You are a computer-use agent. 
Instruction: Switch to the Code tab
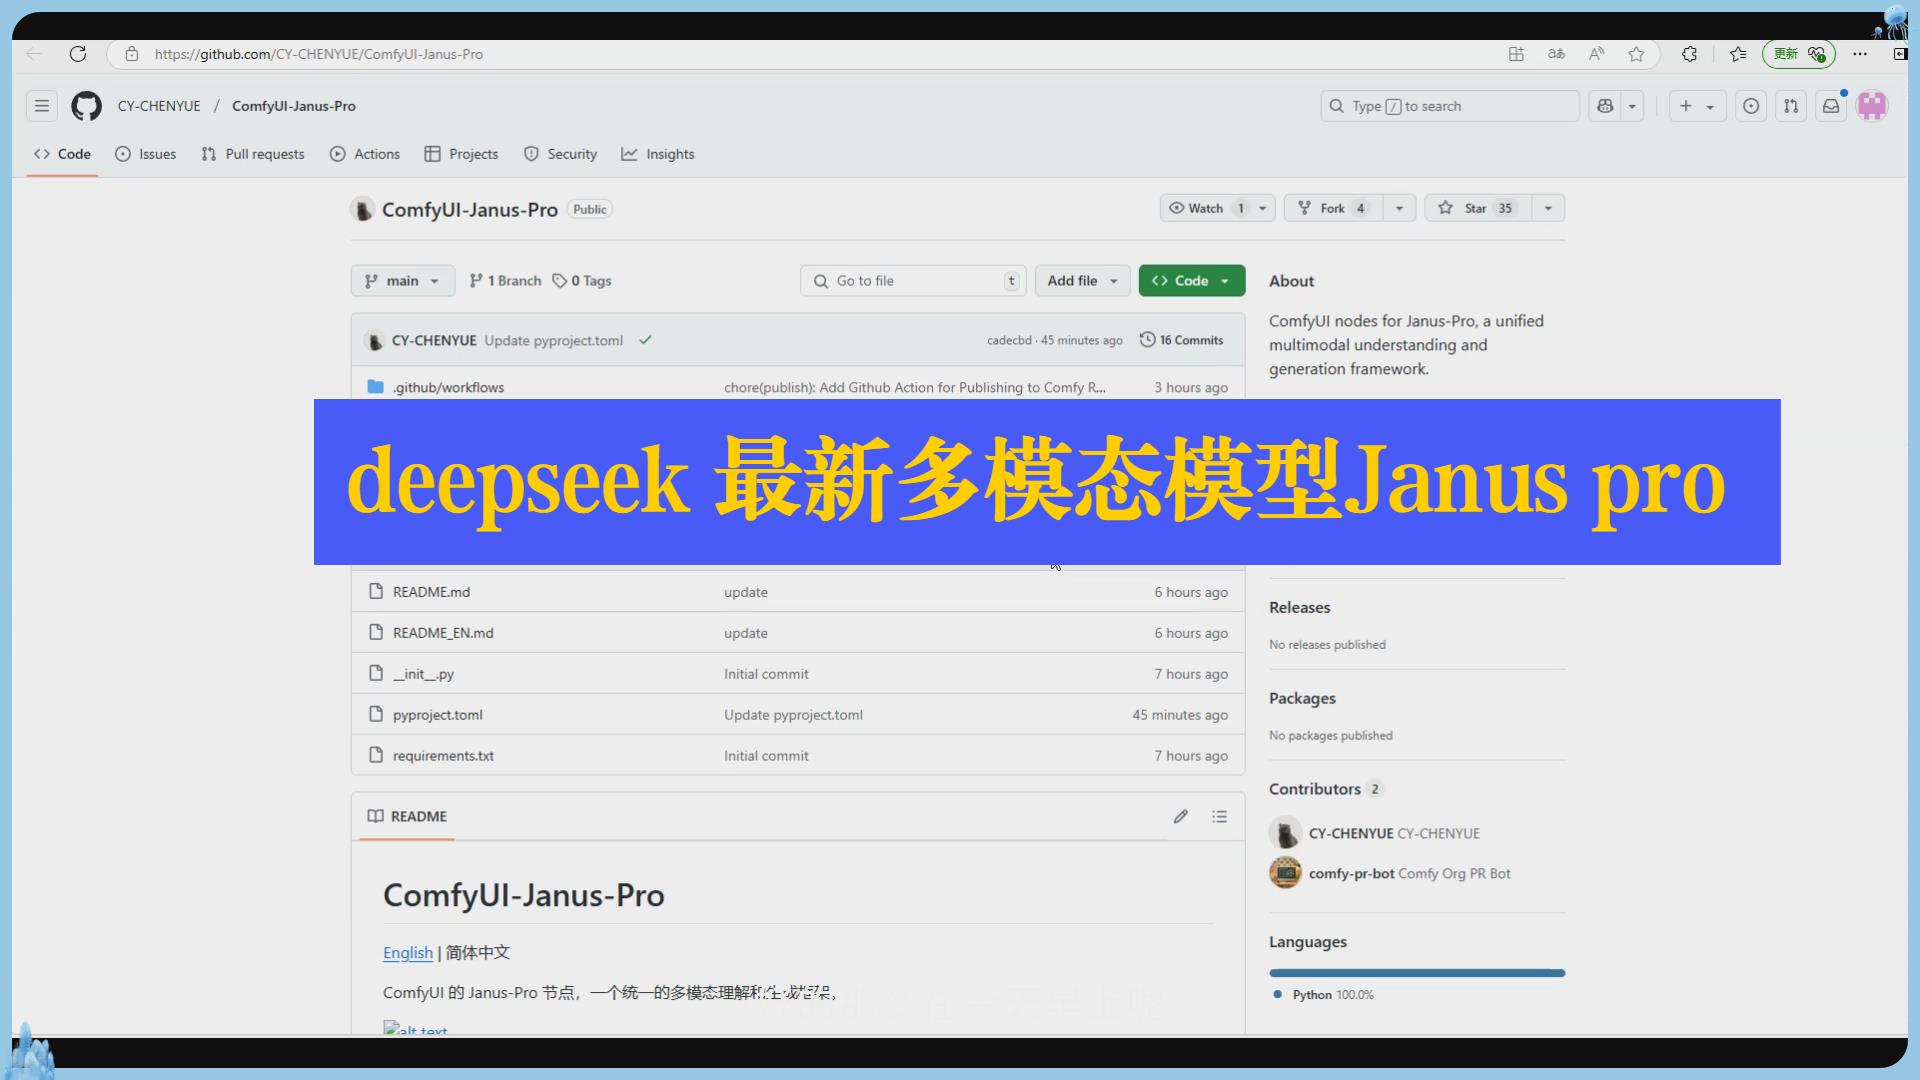(62, 154)
